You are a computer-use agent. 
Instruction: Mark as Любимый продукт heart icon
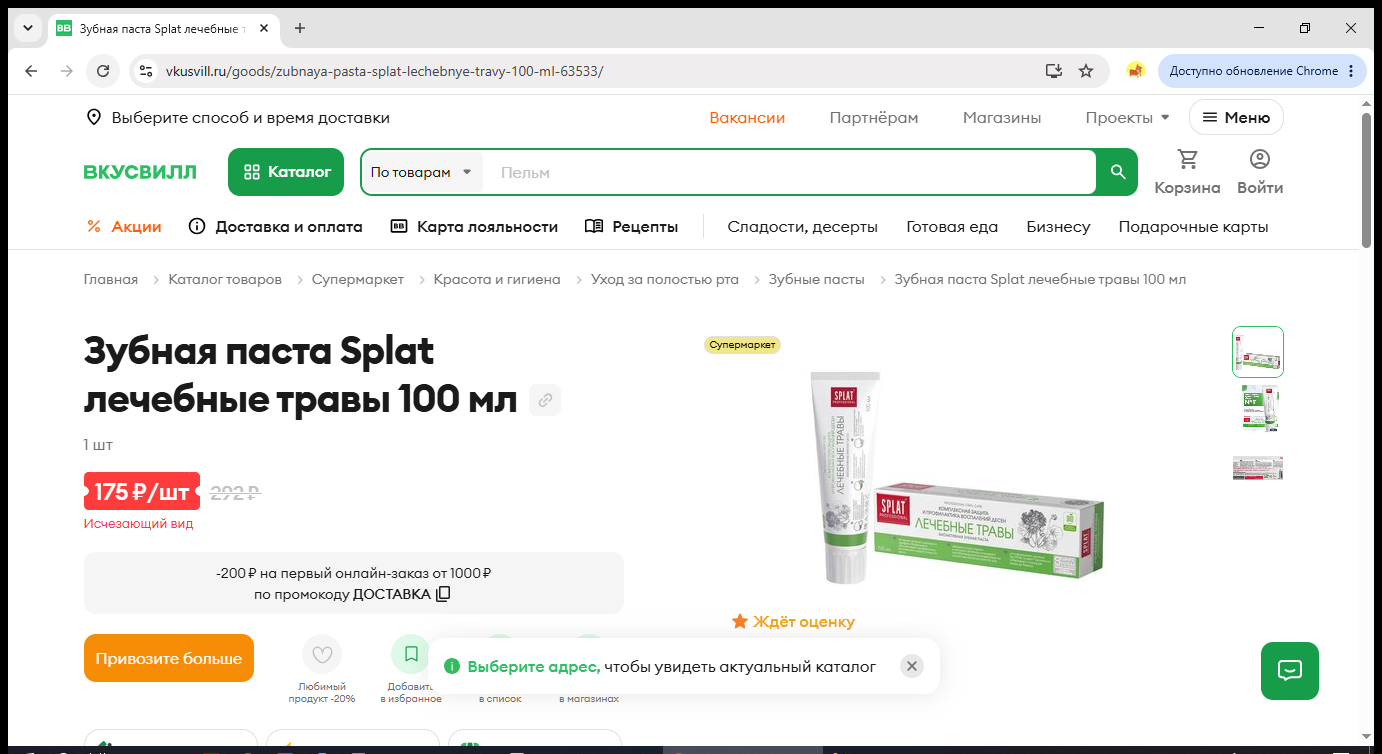point(322,655)
